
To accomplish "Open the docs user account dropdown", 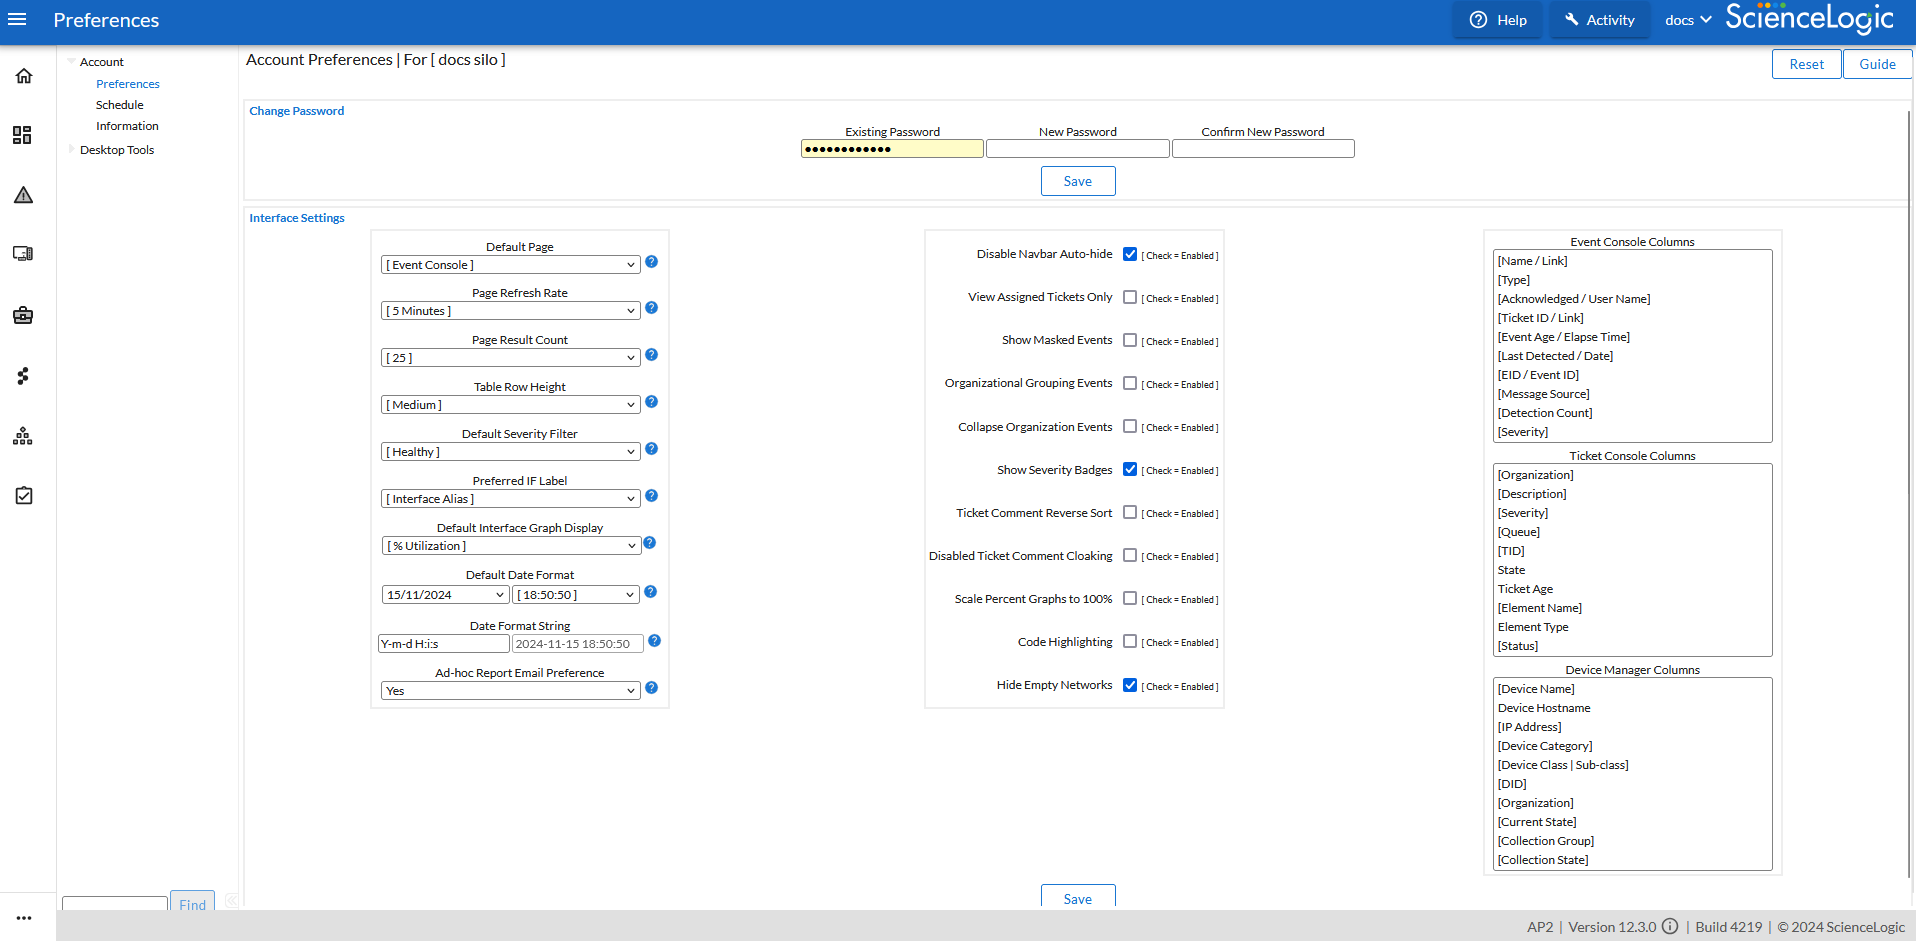I will tap(1688, 20).
